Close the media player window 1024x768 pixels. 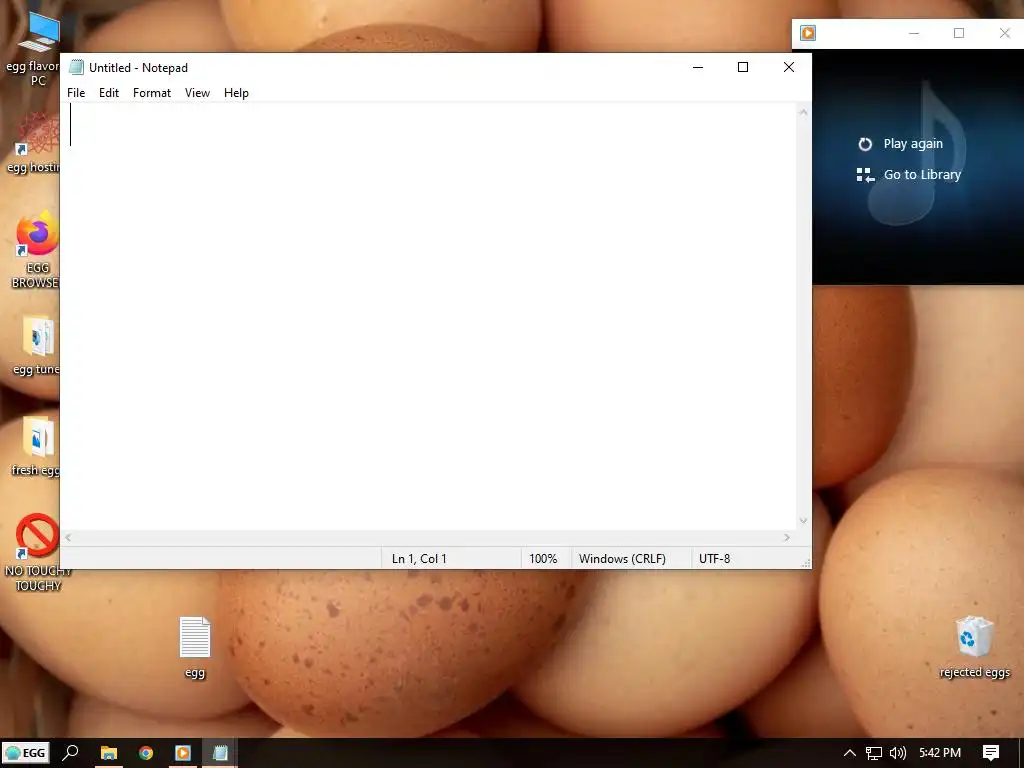1004,33
